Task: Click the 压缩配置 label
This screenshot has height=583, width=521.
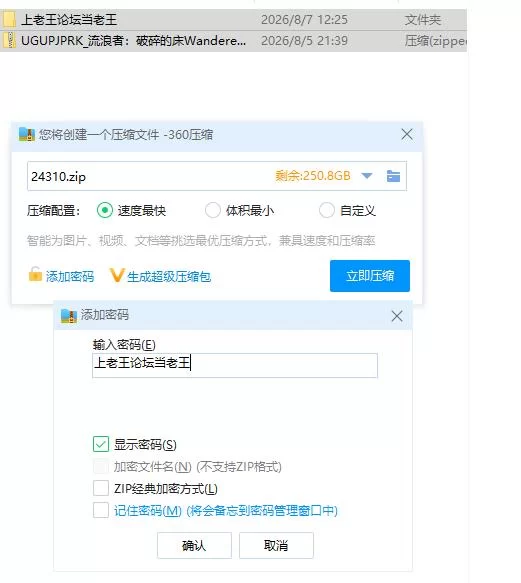Action: coord(53,211)
